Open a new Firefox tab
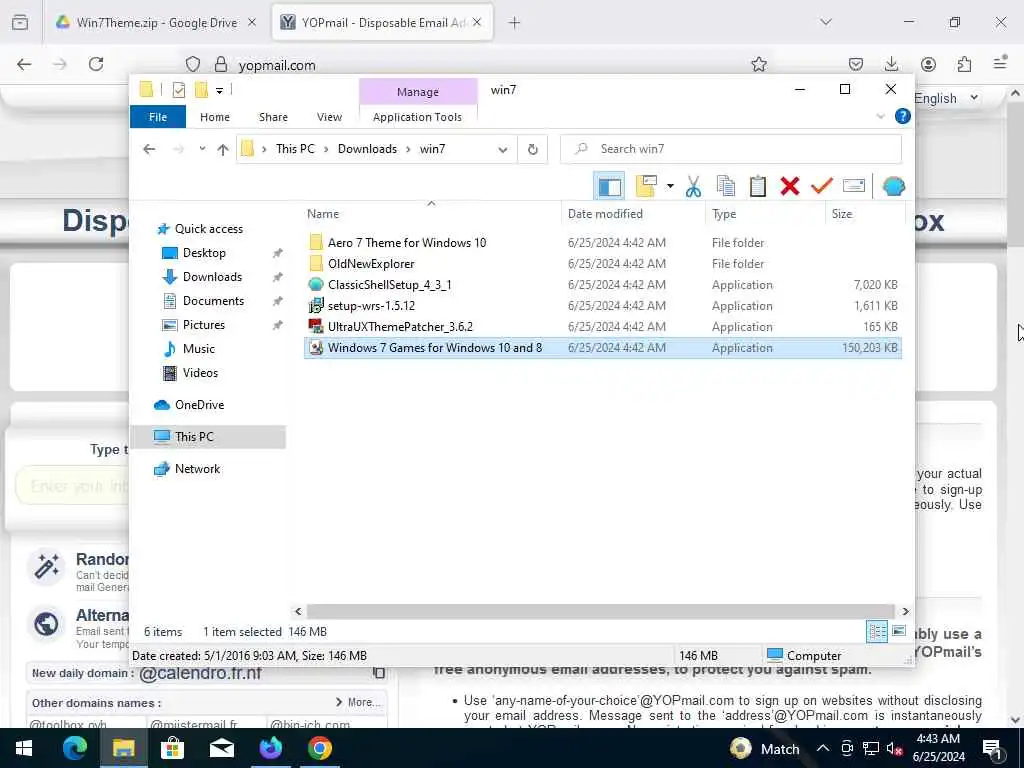 click(x=514, y=23)
